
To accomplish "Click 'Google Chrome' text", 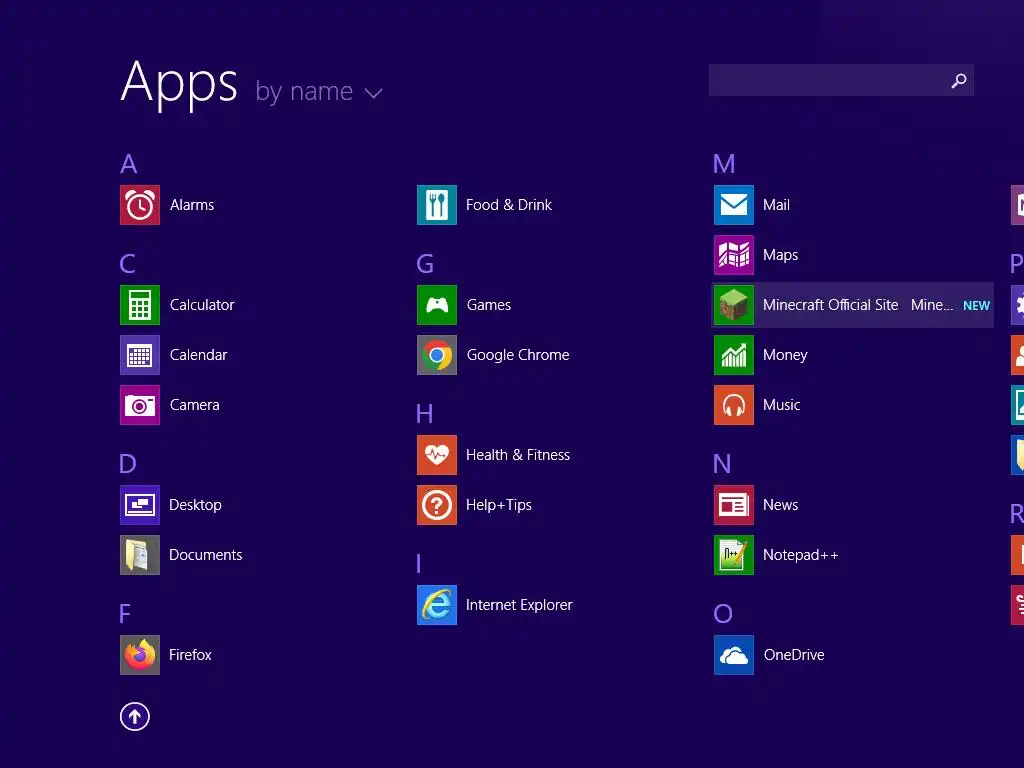I will click(x=518, y=355).
